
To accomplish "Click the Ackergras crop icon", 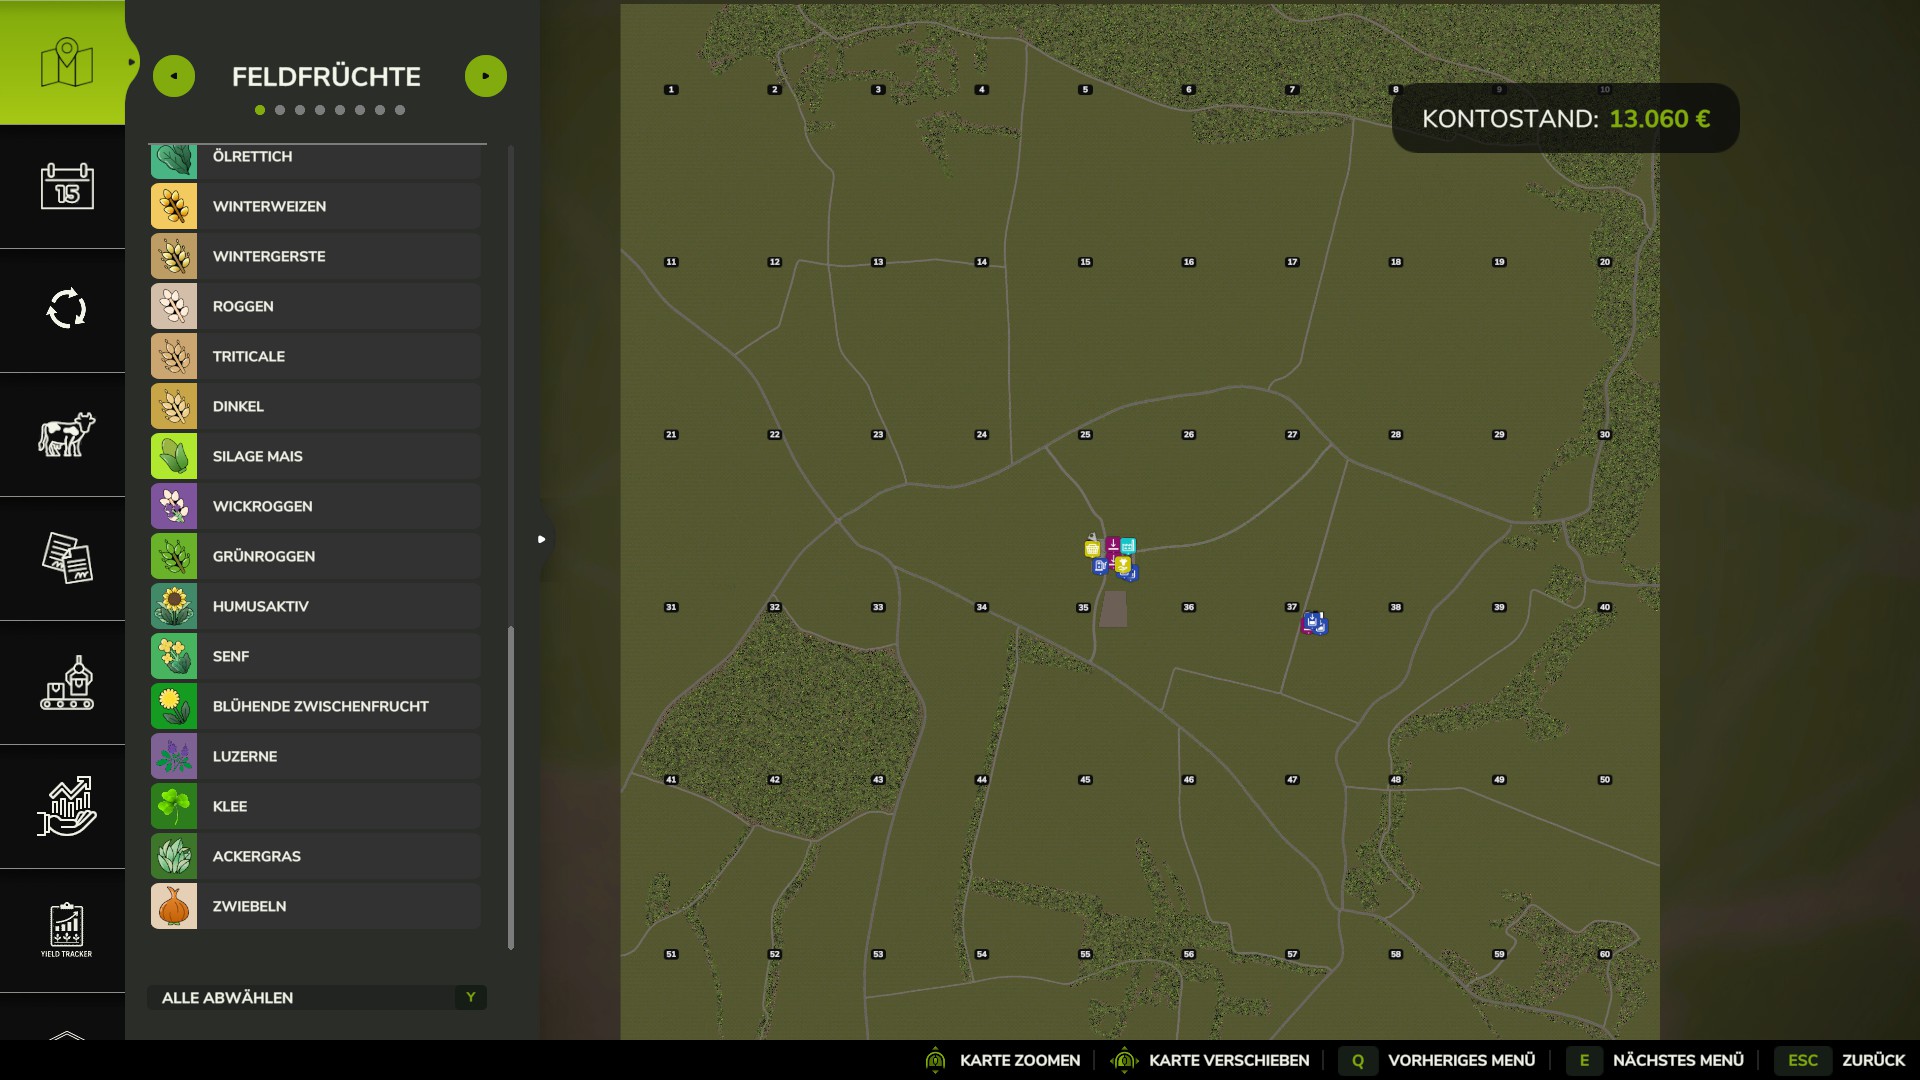I will click(174, 856).
